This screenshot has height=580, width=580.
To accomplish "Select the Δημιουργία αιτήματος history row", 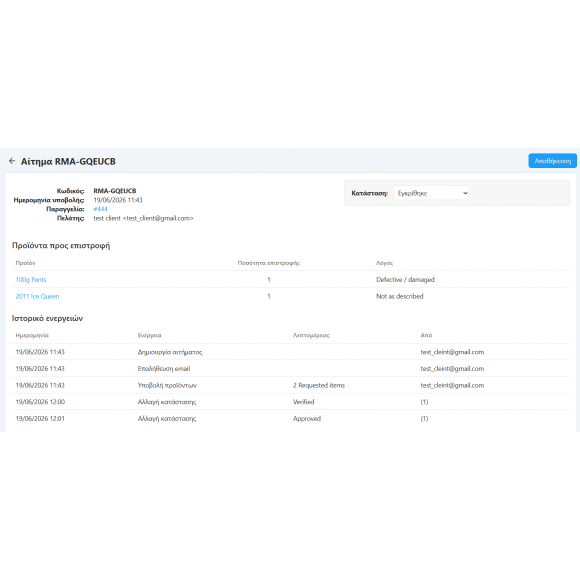I will pyautogui.click(x=291, y=352).
